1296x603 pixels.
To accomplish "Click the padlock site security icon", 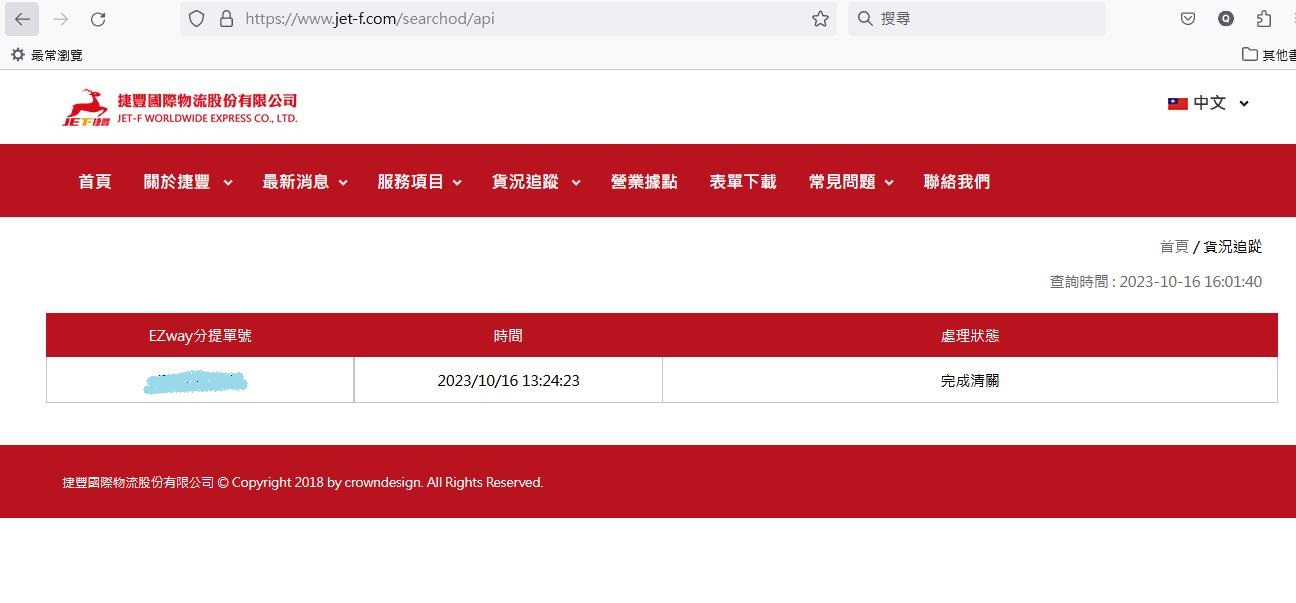I will pyautogui.click(x=226, y=19).
